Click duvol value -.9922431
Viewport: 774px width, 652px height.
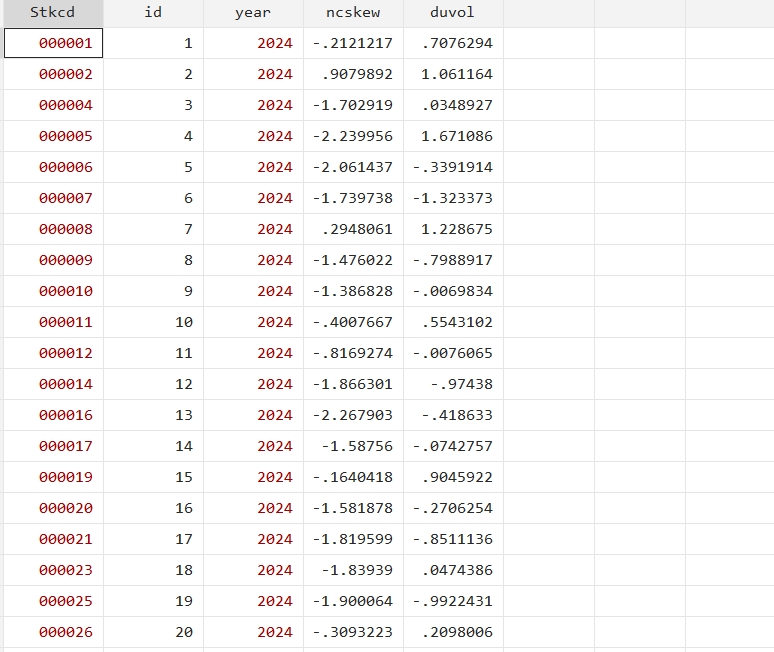pyautogui.click(x=453, y=601)
